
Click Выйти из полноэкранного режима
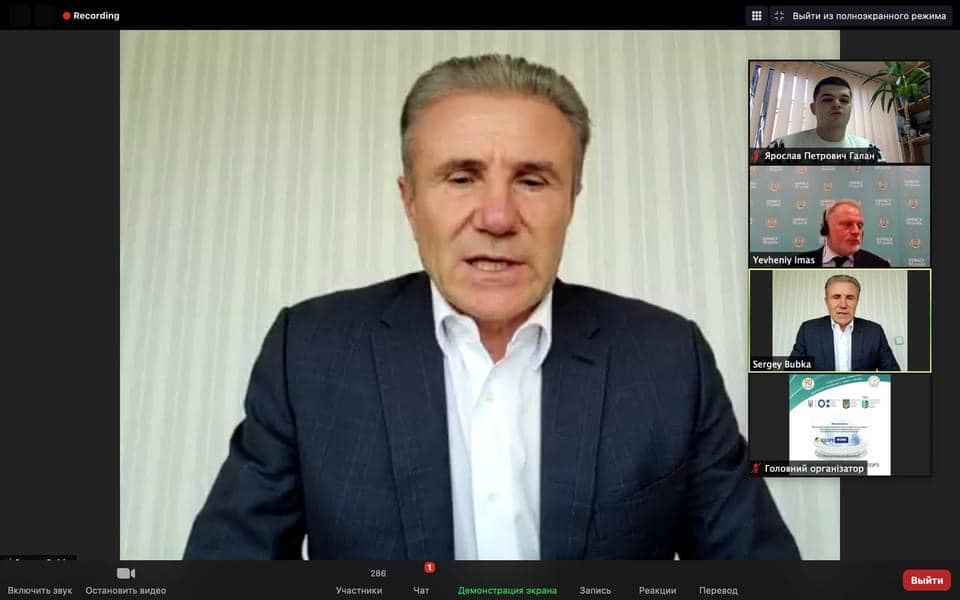pyautogui.click(x=860, y=16)
